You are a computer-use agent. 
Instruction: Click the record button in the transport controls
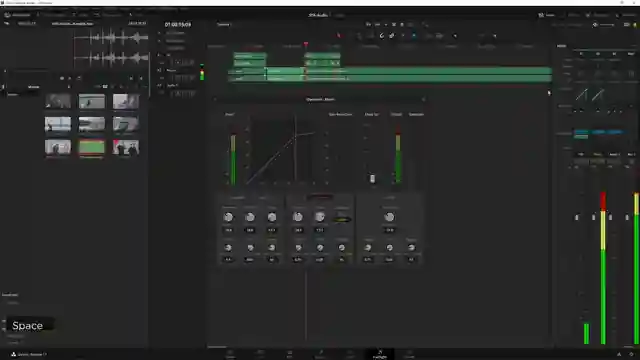402,24
